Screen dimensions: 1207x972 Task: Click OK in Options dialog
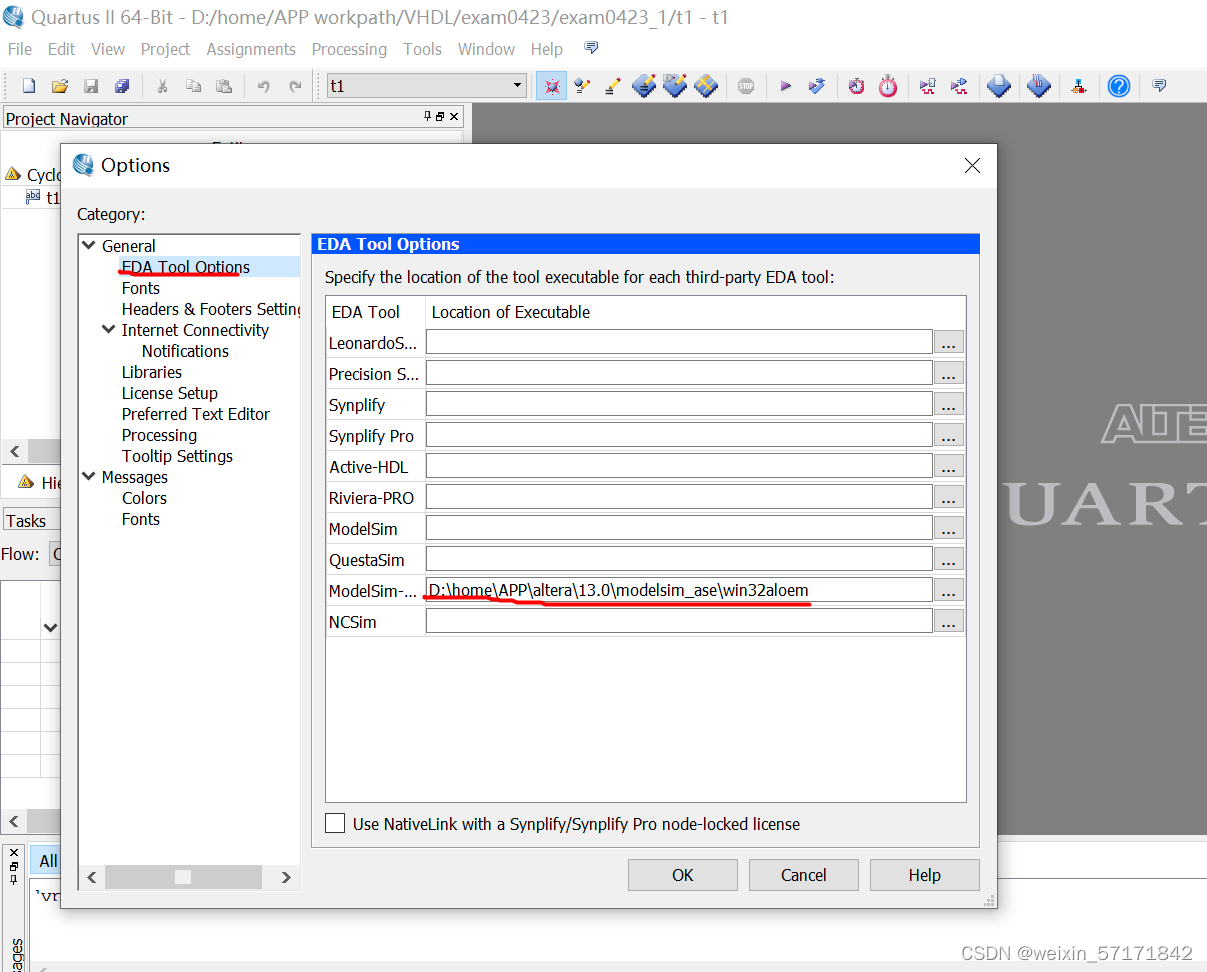click(x=683, y=875)
